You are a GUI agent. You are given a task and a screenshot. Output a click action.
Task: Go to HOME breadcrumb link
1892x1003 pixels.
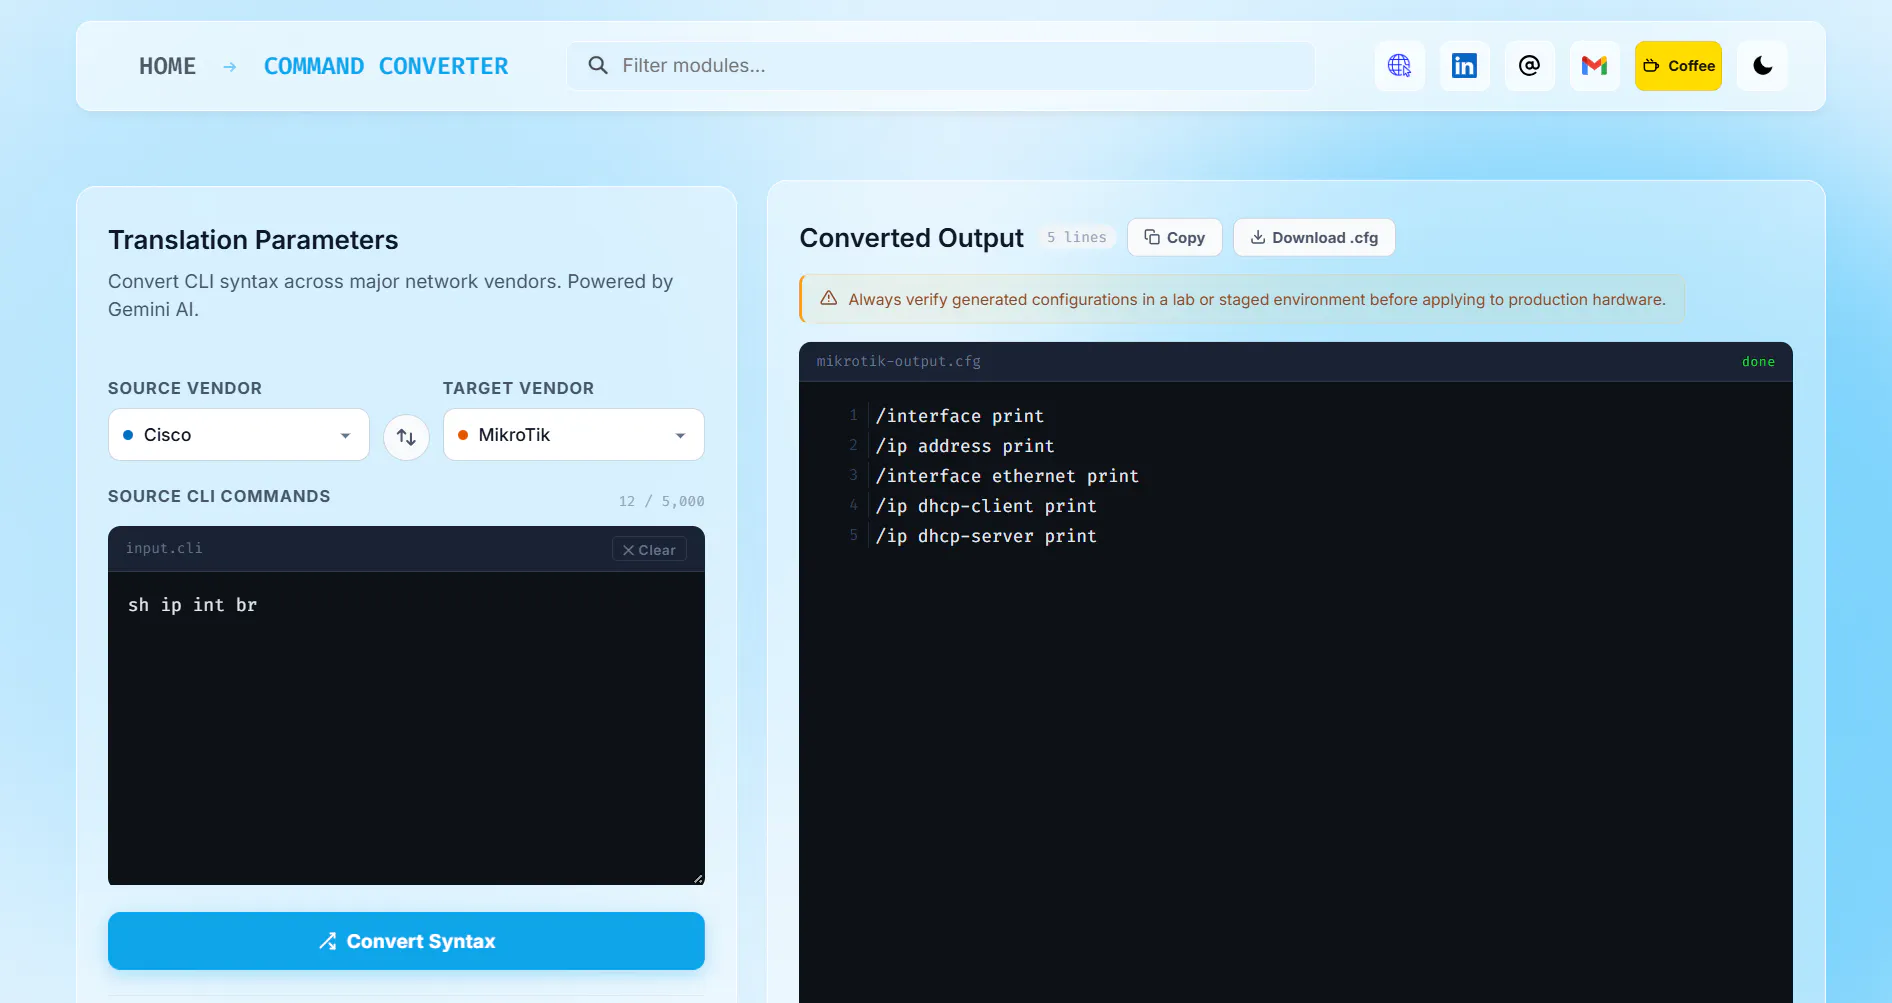point(167,66)
